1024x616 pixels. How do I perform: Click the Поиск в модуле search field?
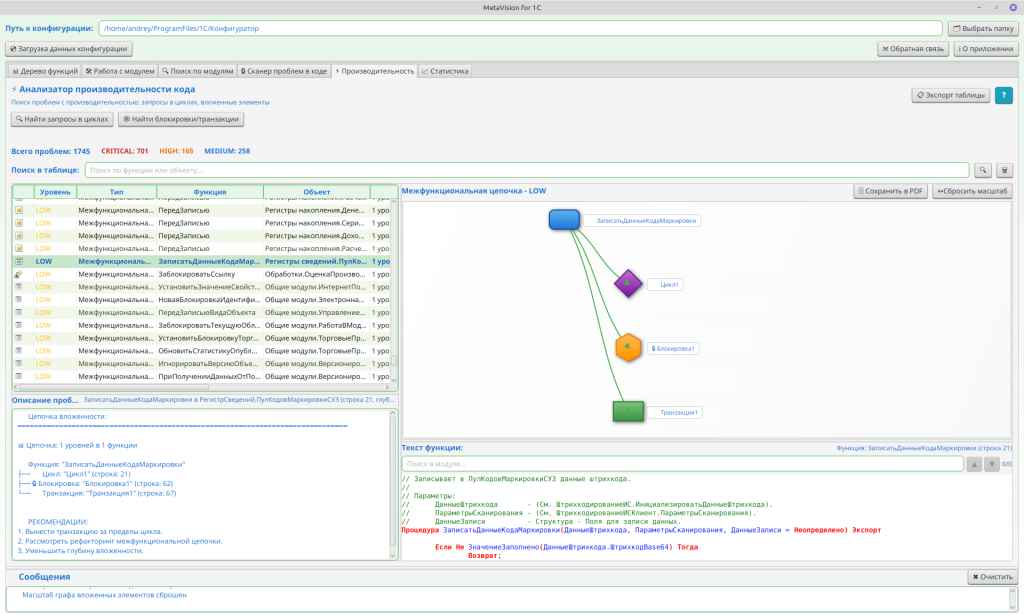click(x=682, y=464)
